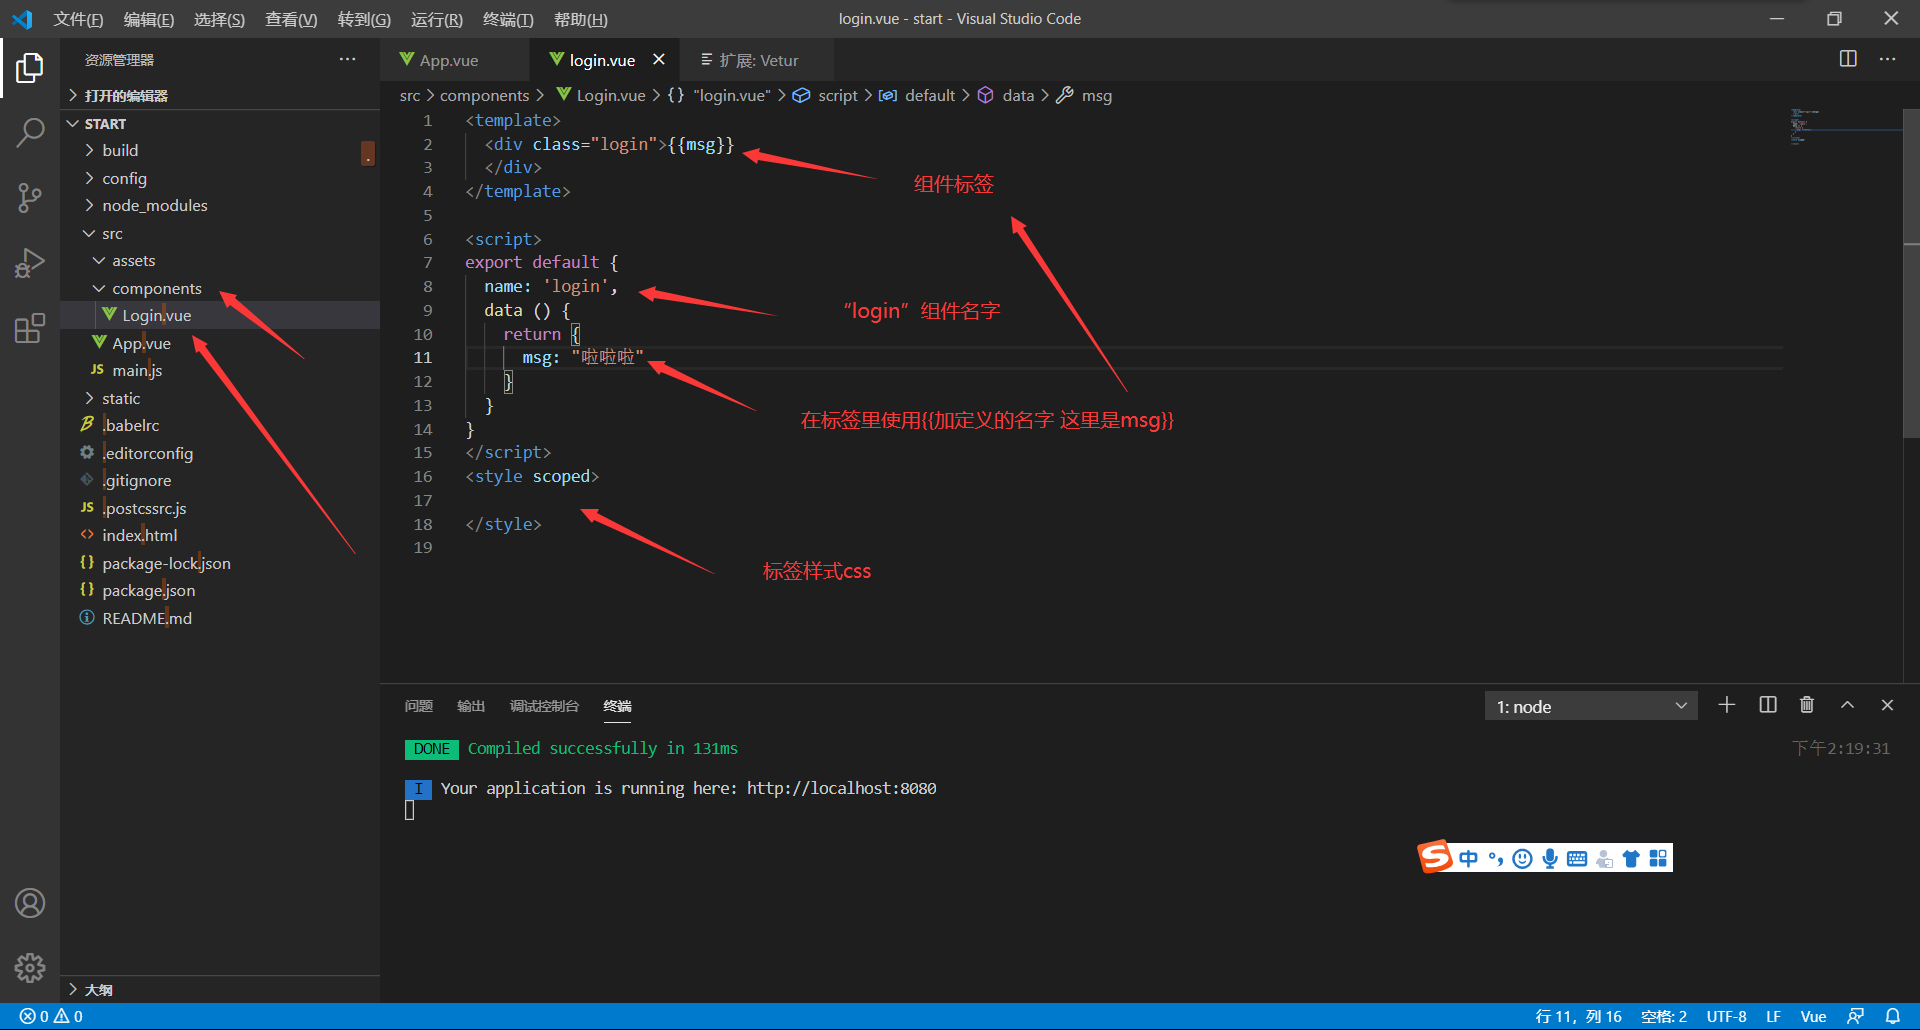Click the components breadcrumb segment
This screenshot has width=1920, height=1030.
tap(484, 95)
